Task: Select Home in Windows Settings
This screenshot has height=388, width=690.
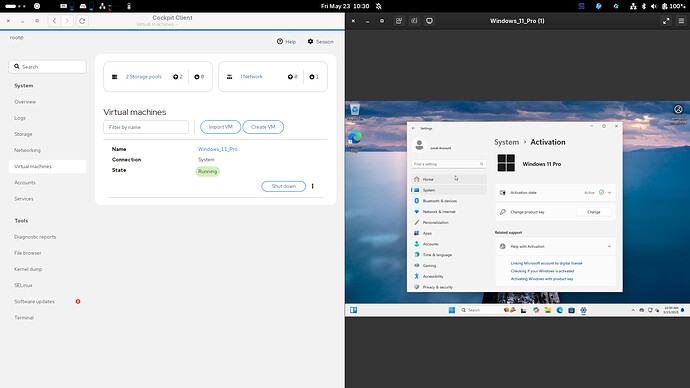Action: 449,179
